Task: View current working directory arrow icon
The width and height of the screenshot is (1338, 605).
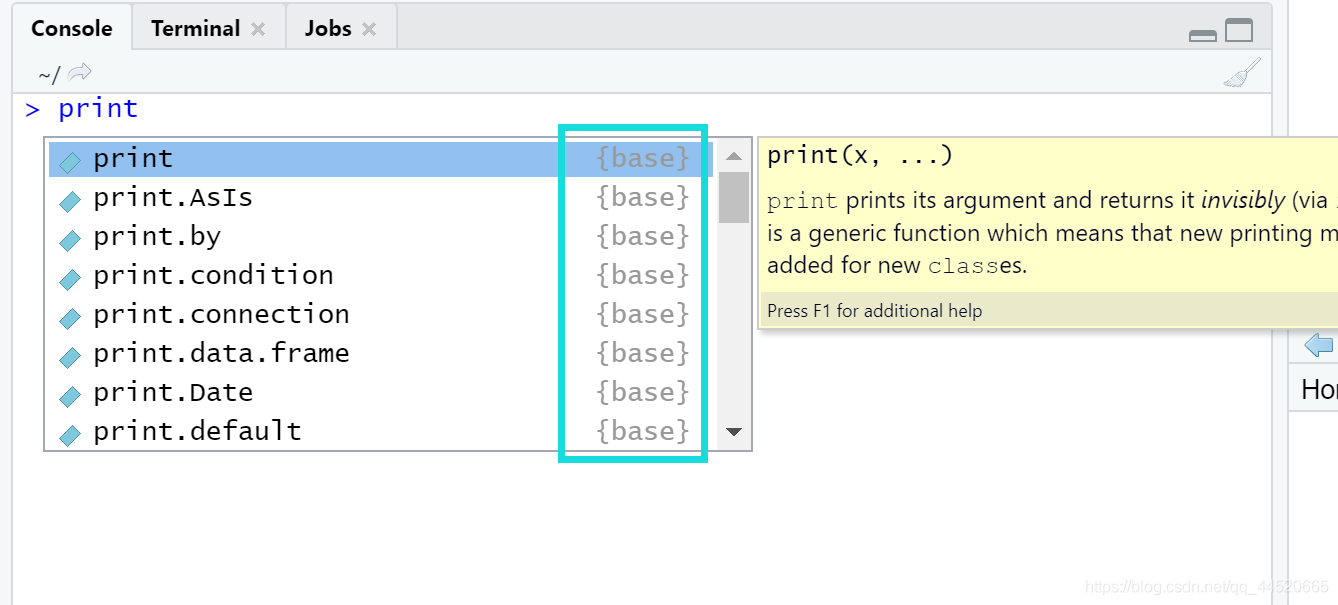Action: pyautogui.click(x=80, y=72)
